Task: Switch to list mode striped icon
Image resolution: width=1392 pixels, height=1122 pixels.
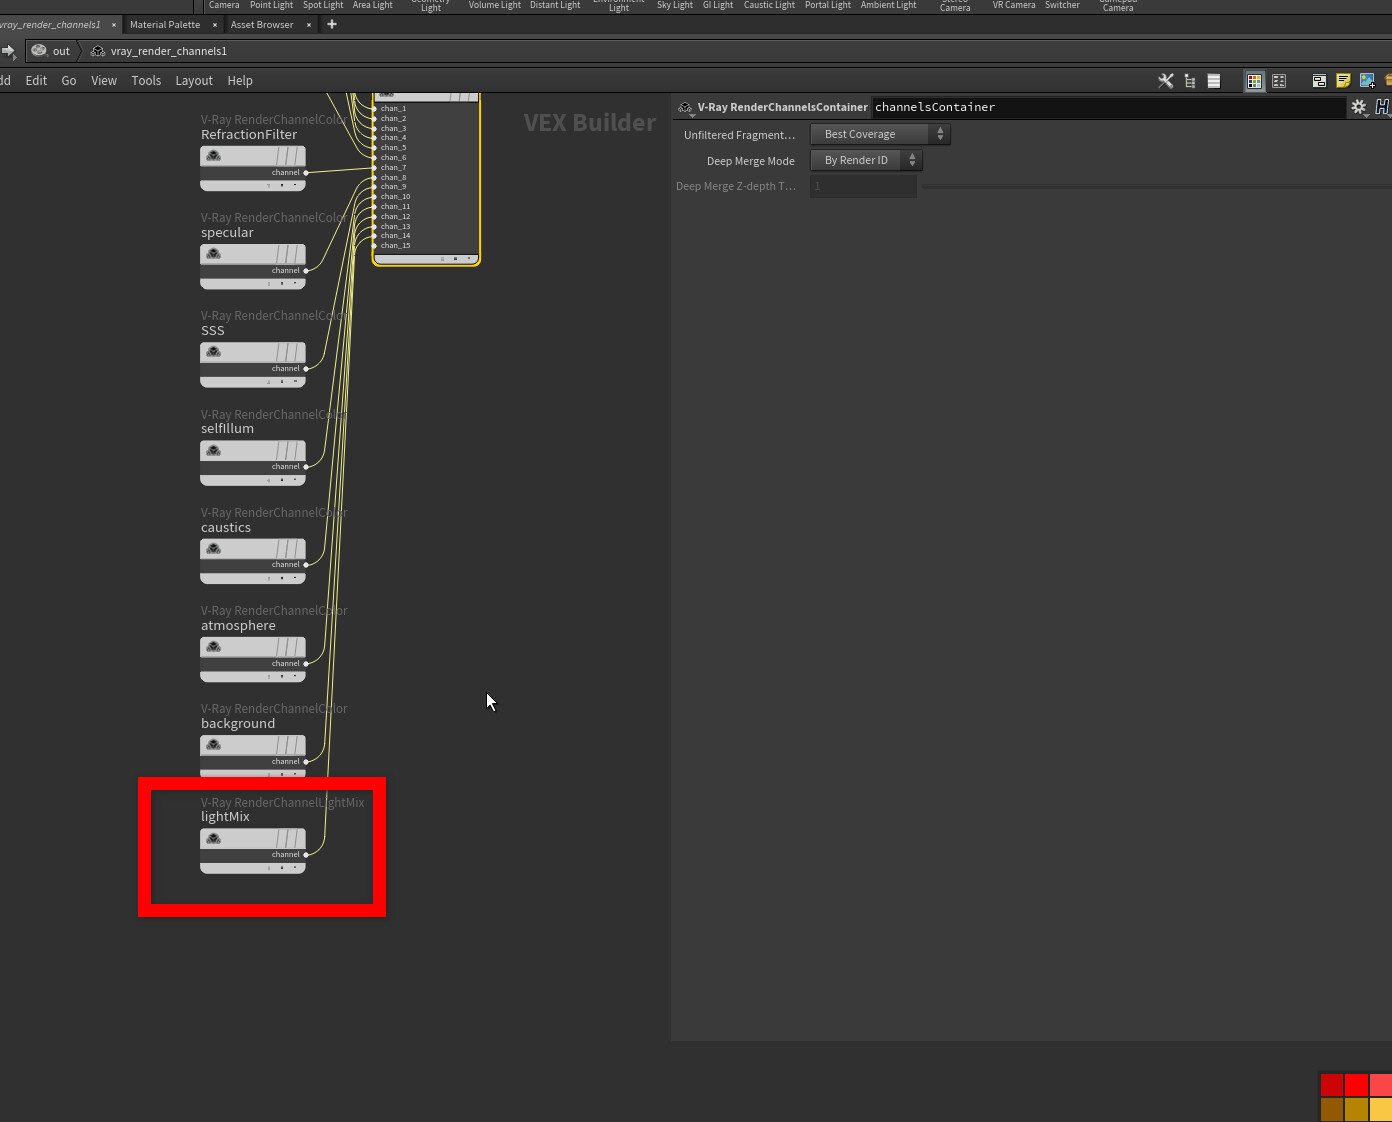Action: [1214, 81]
